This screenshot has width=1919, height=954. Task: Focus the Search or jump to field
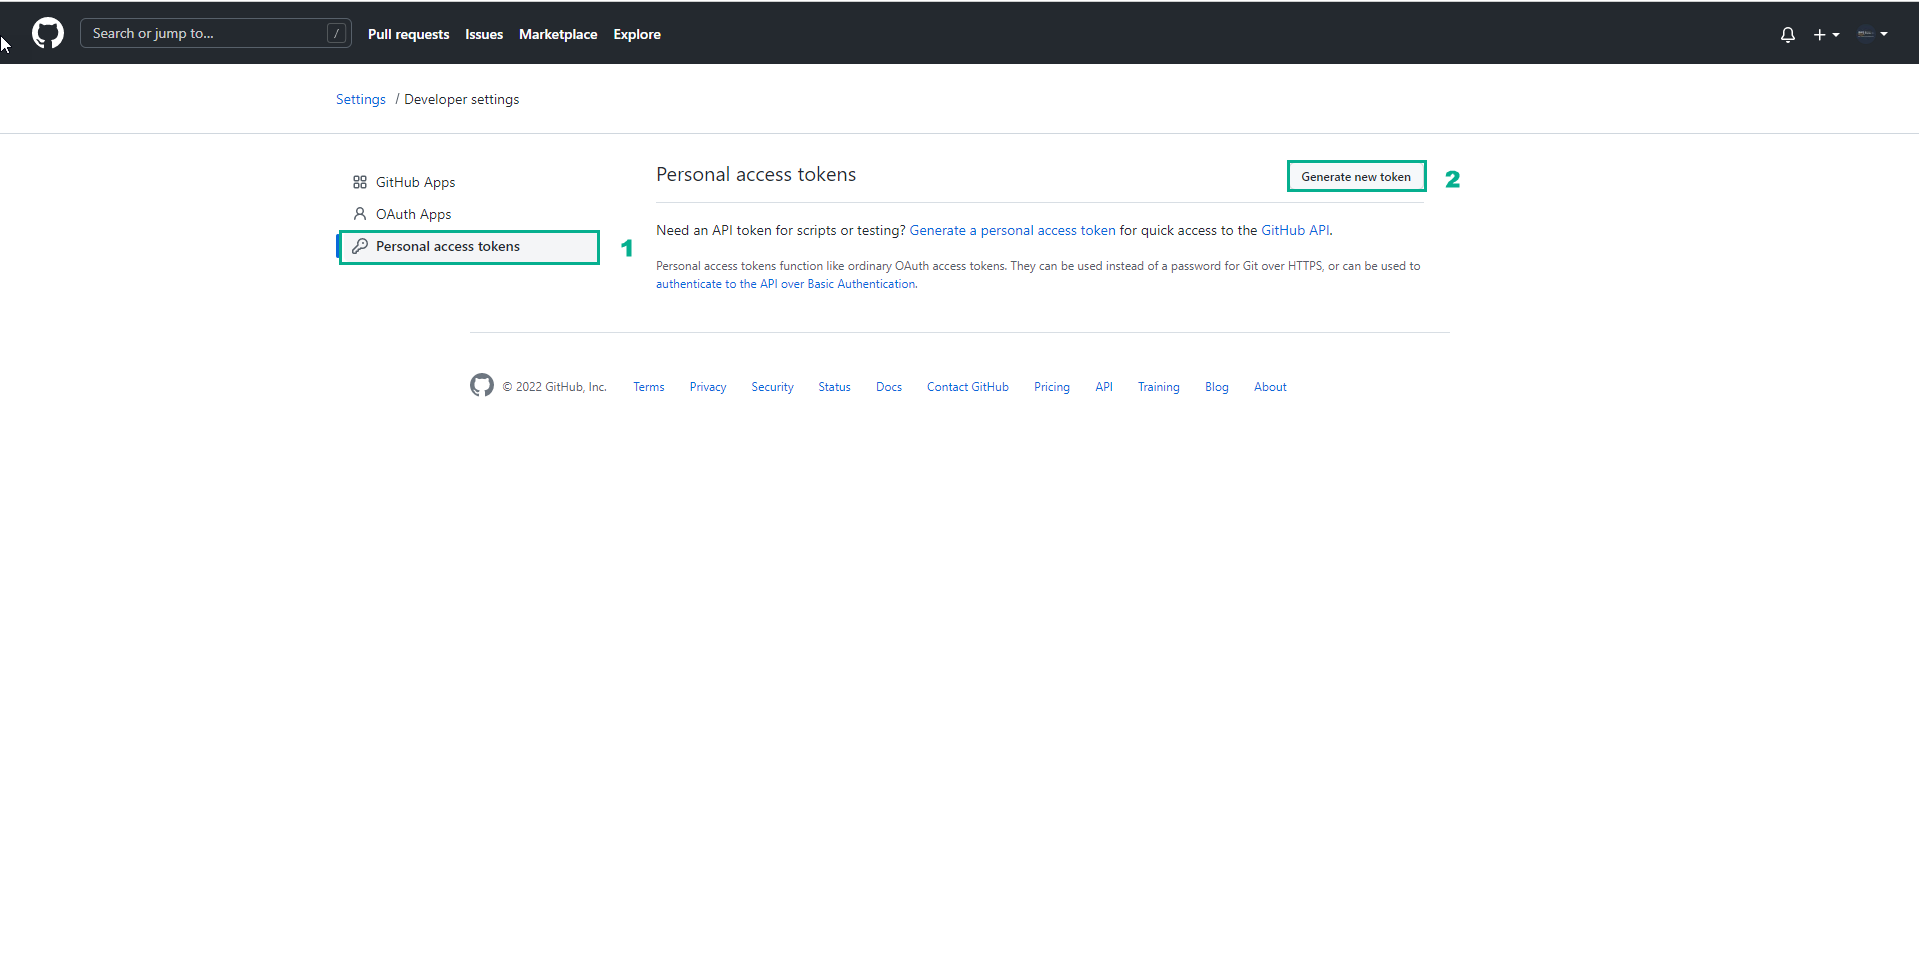pos(216,33)
